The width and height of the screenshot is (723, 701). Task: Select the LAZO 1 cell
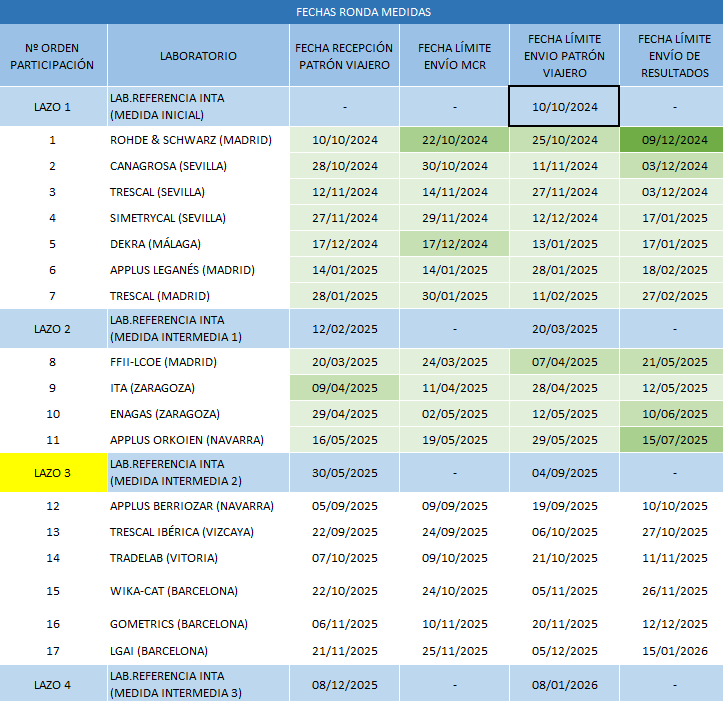pos(53,107)
